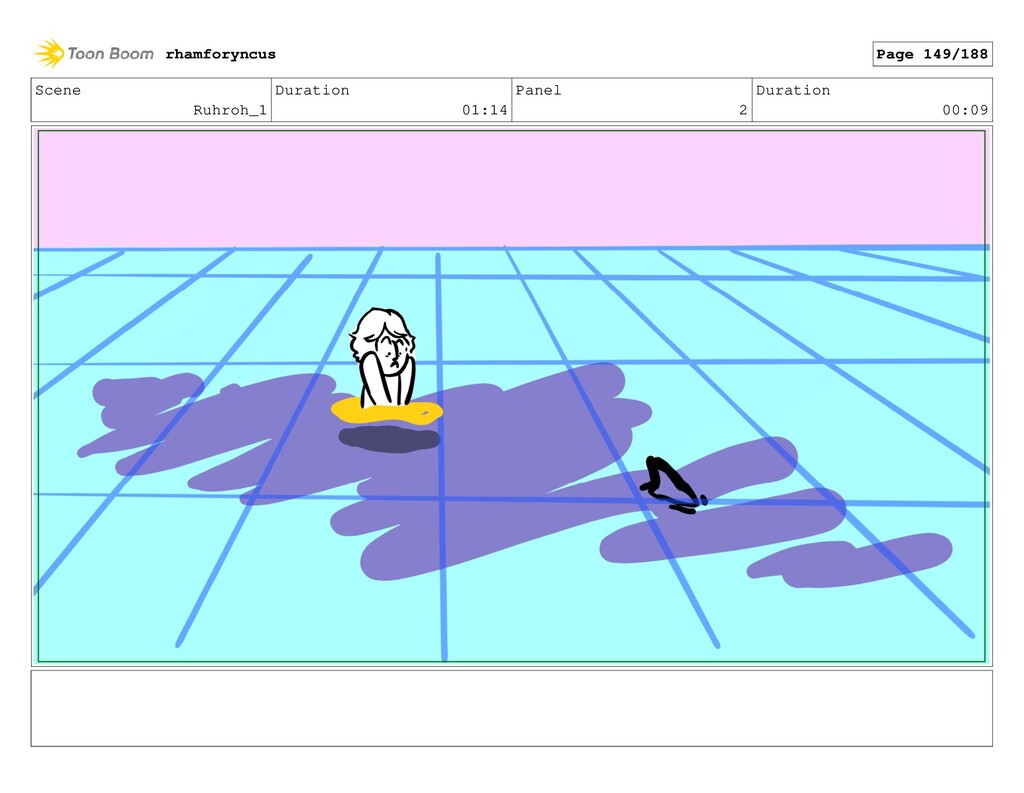Click the panel duration value 00:09
Viewport: 1024px width, 793px height.
(x=965, y=110)
